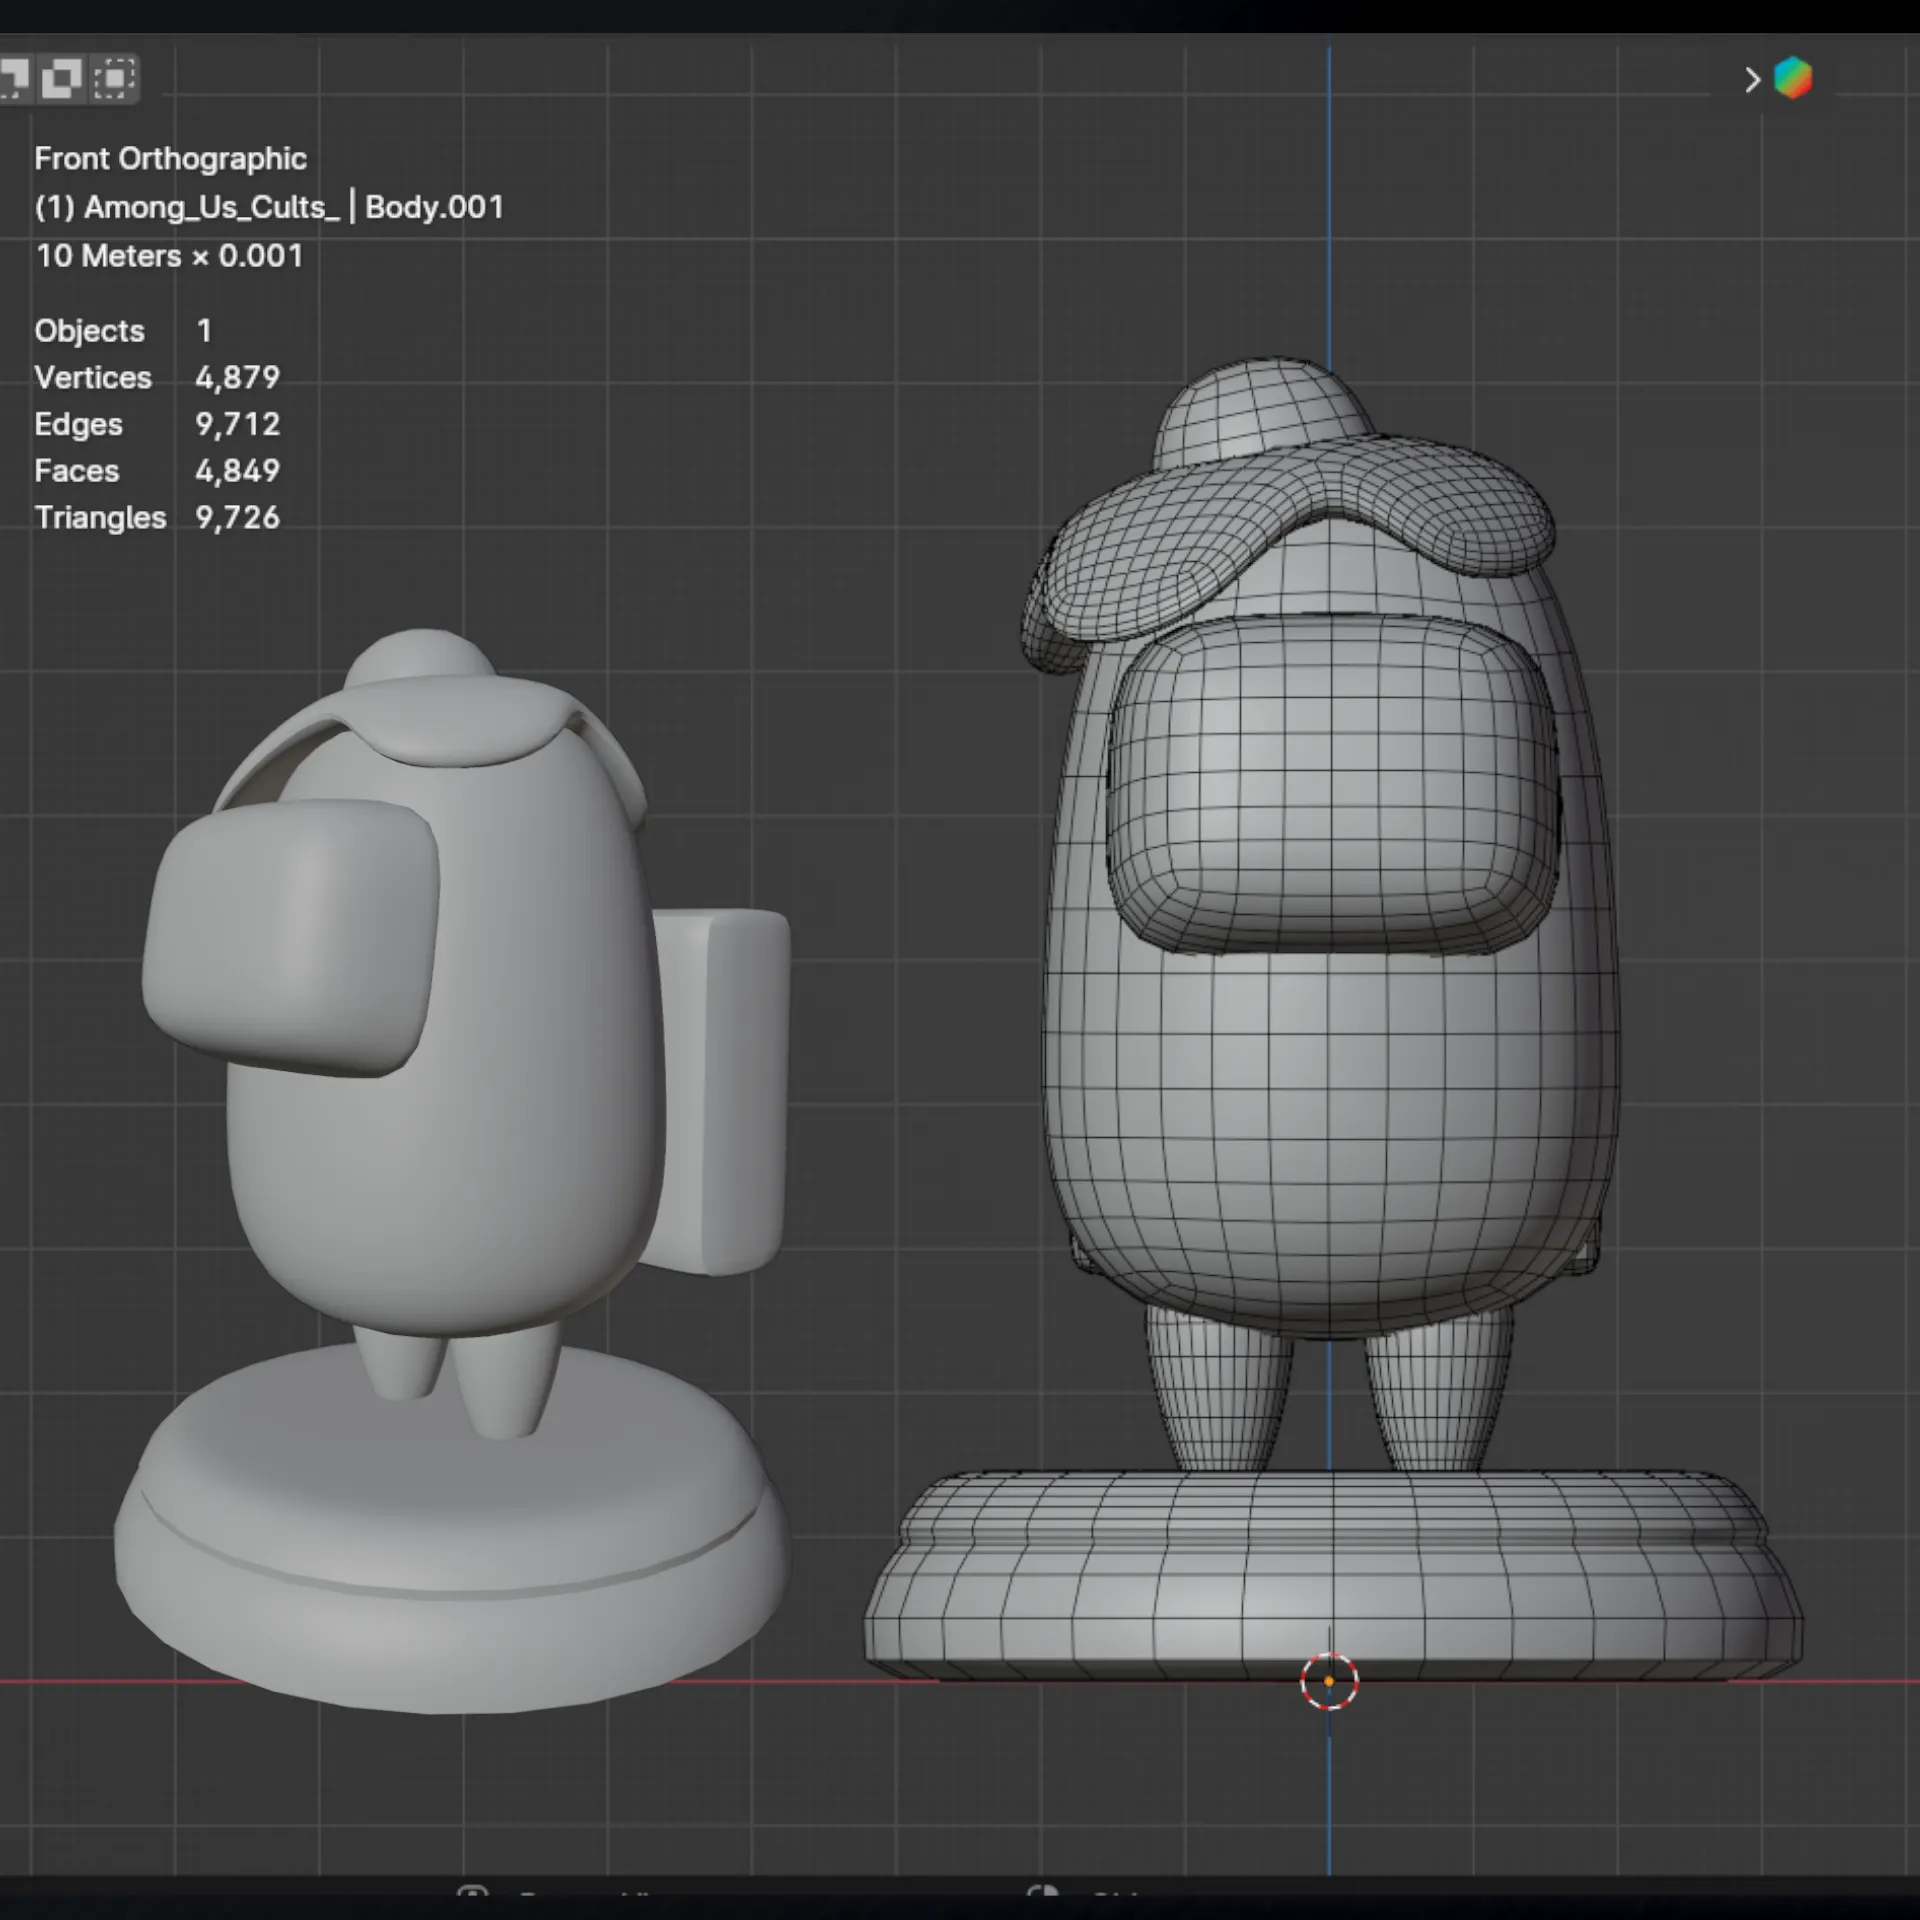Click the 10 Meters × 0.001 grid scale text
This screenshot has width=1920, height=1920.
(x=169, y=256)
